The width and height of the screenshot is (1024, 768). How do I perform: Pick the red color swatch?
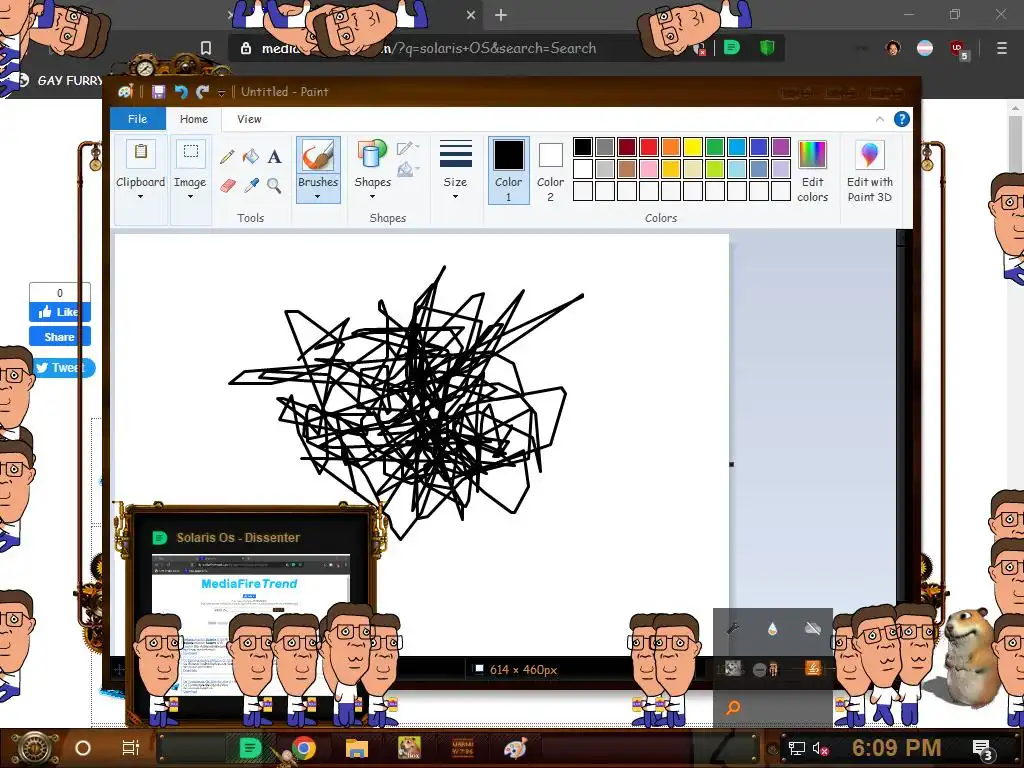click(648, 147)
